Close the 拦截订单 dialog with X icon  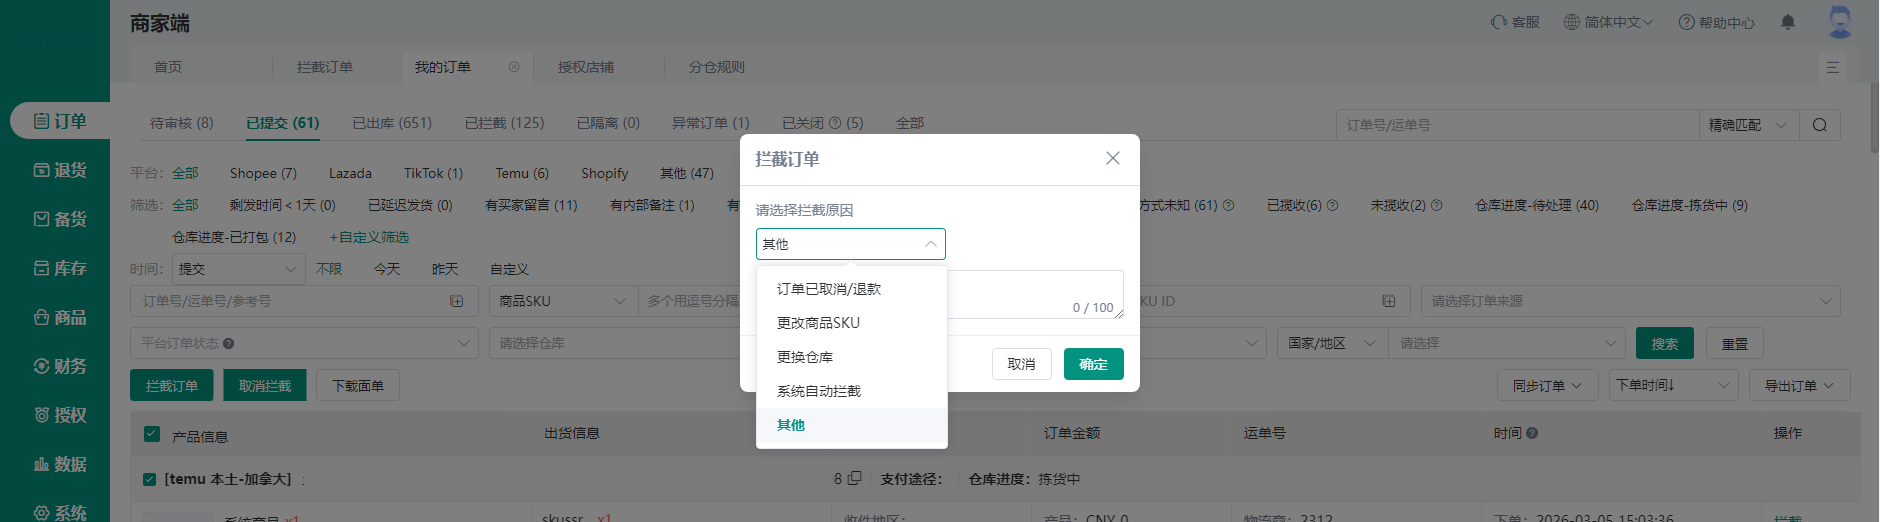1112,158
